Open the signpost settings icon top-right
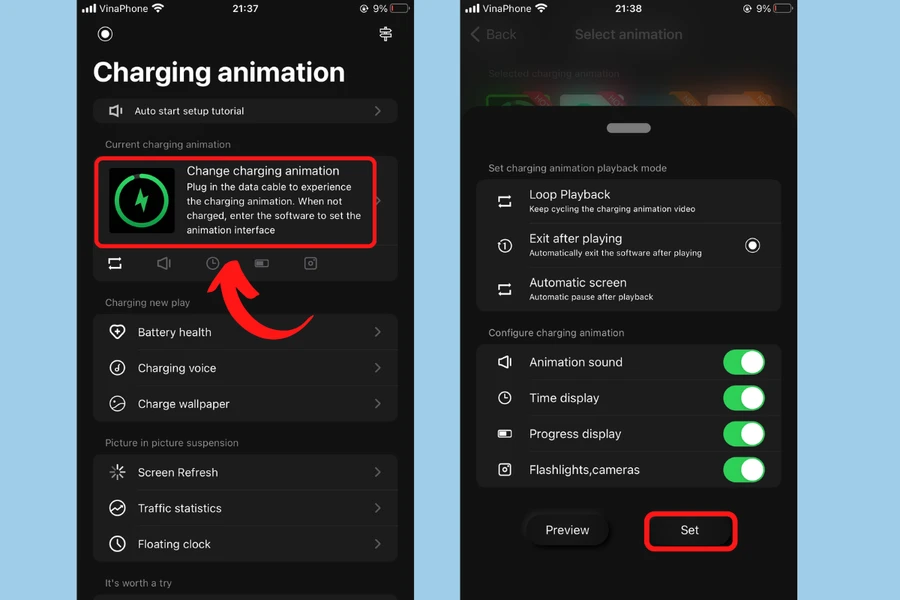This screenshot has height=600, width=900. (386, 34)
